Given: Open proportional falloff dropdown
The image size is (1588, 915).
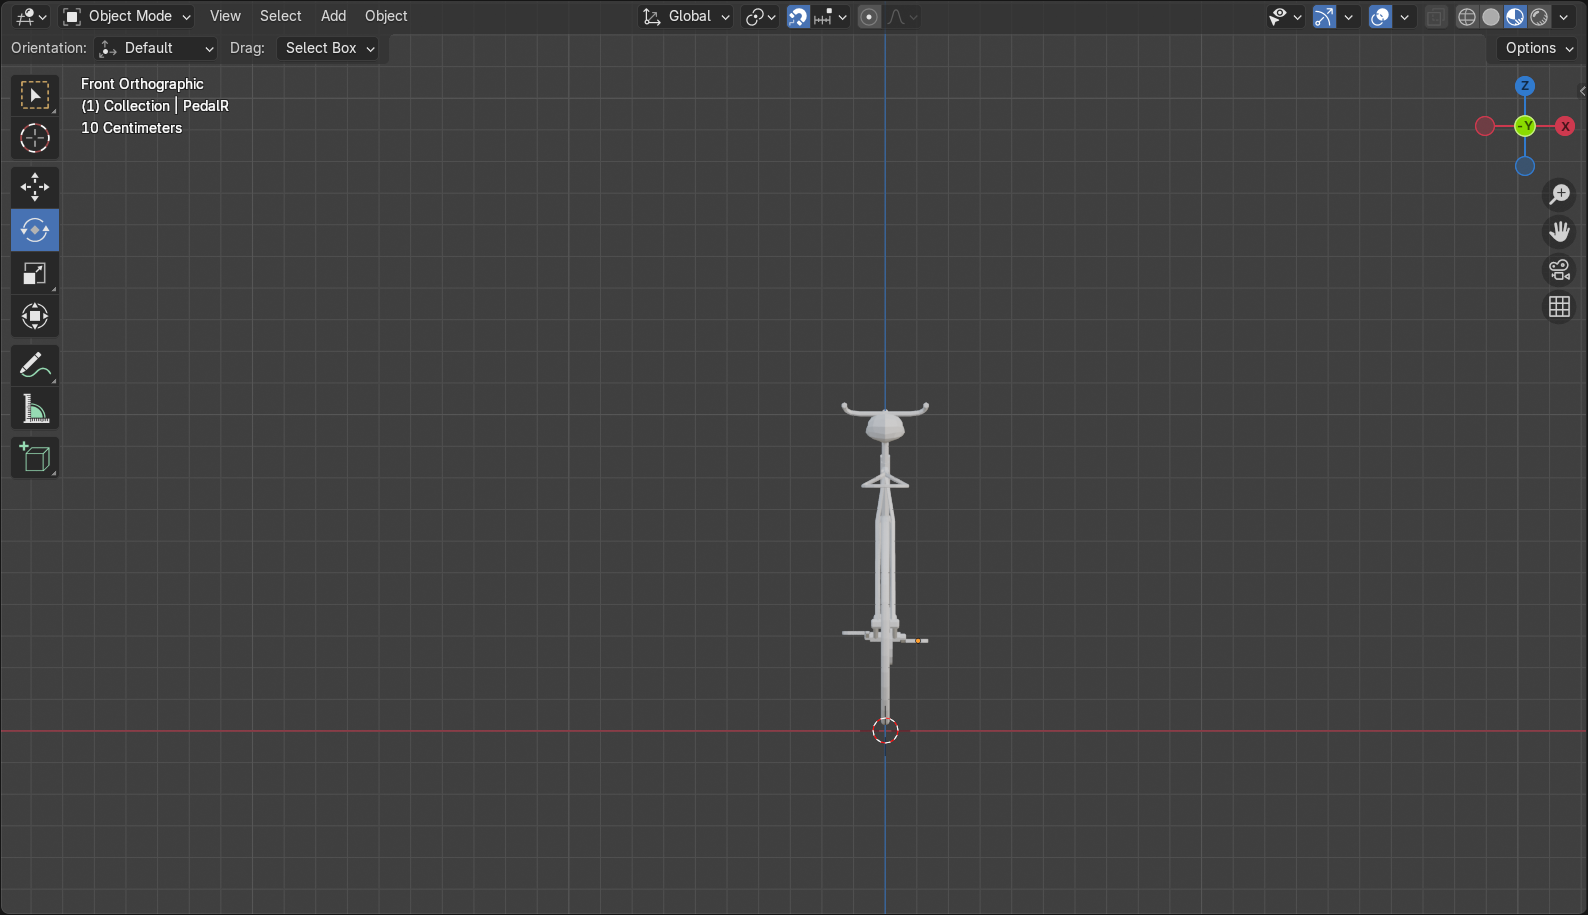Looking at the screenshot, I should 902,16.
